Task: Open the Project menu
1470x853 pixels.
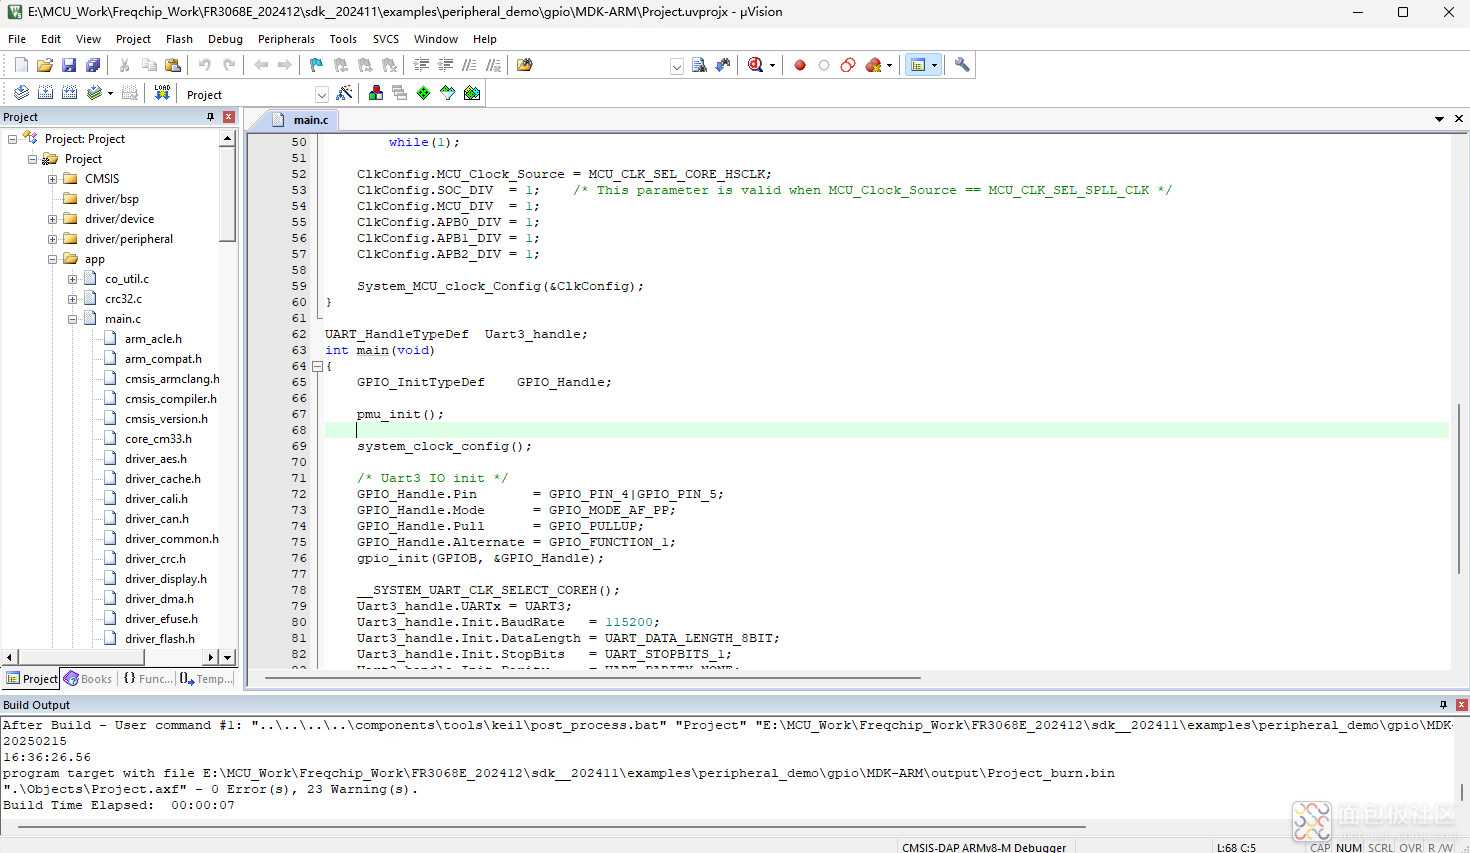Action: (x=133, y=39)
